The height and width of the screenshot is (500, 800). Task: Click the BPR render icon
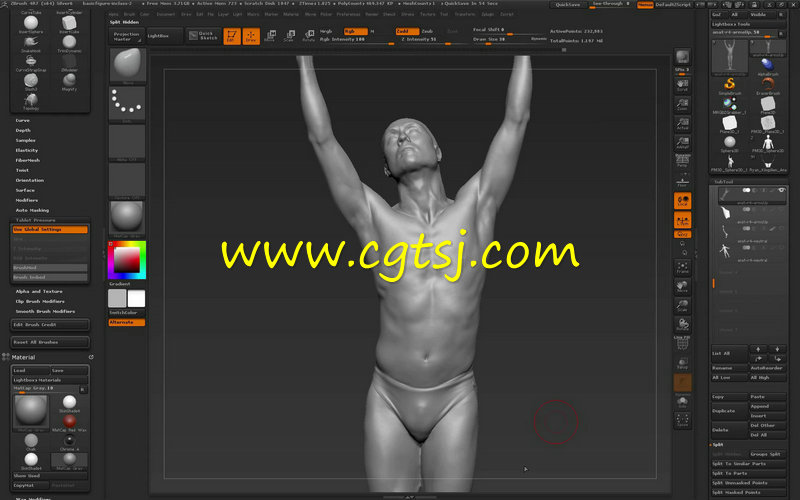point(682,57)
